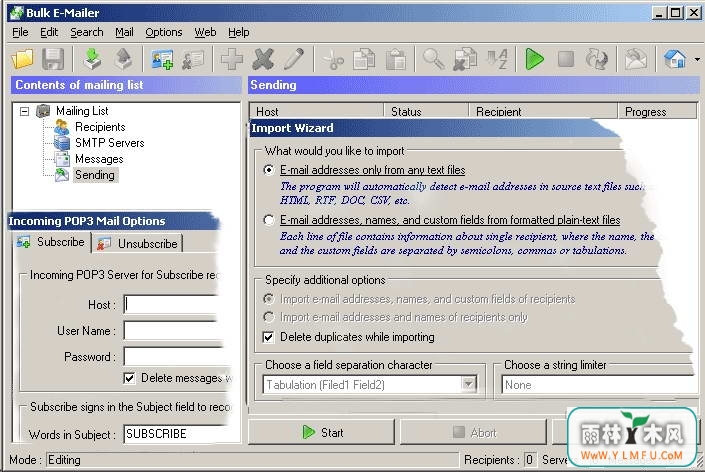Image resolution: width=705 pixels, height=472 pixels.
Task: Open the Search menu
Action: (86, 32)
